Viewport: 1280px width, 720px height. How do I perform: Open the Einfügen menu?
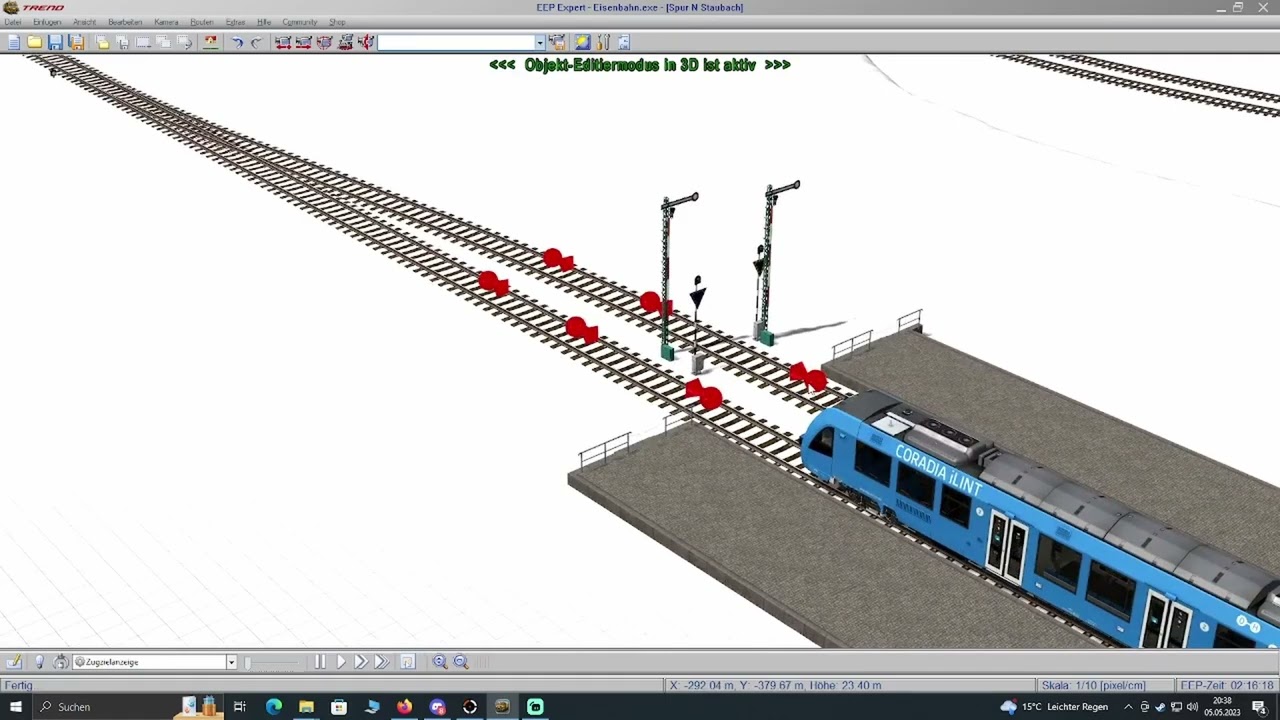(47, 22)
